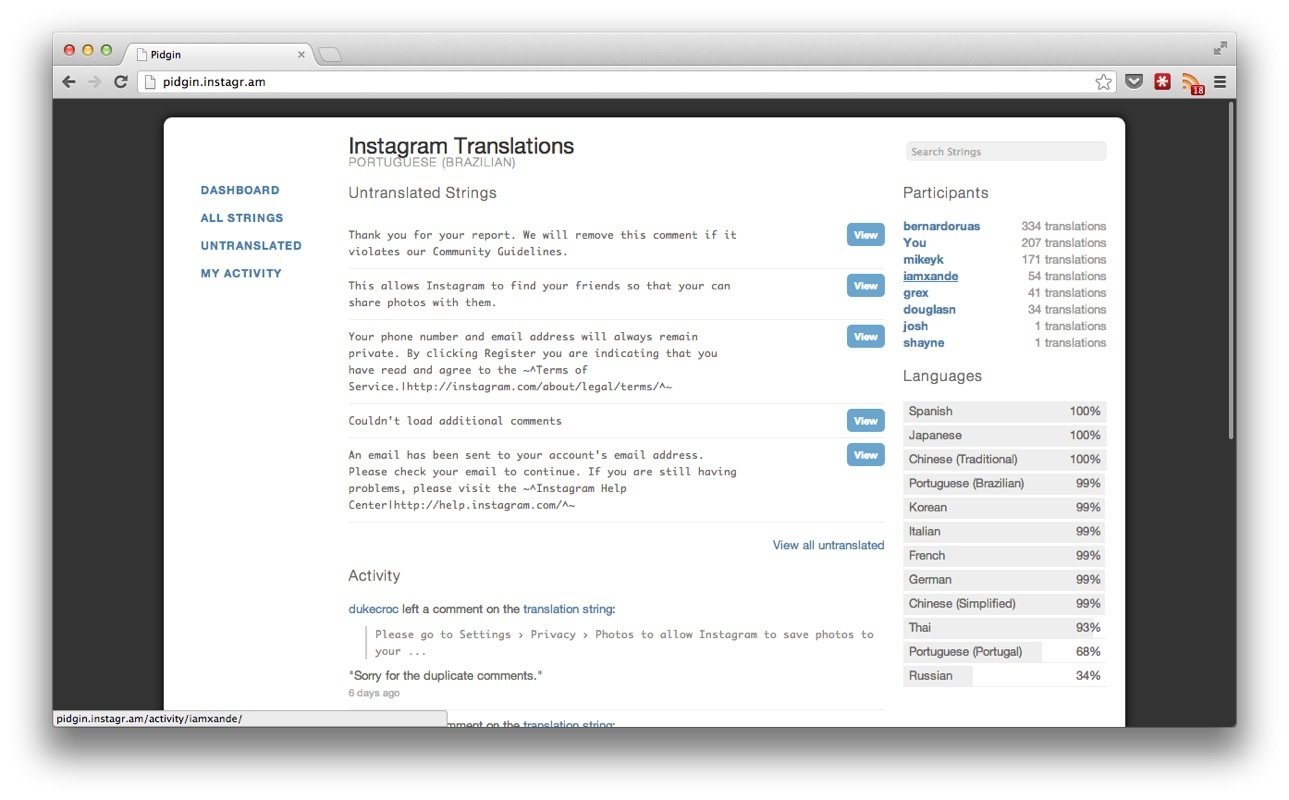View the 'Couldn't load additional comments' string
This screenshot has width=1289, height=800.
click(x=866, y=421)
